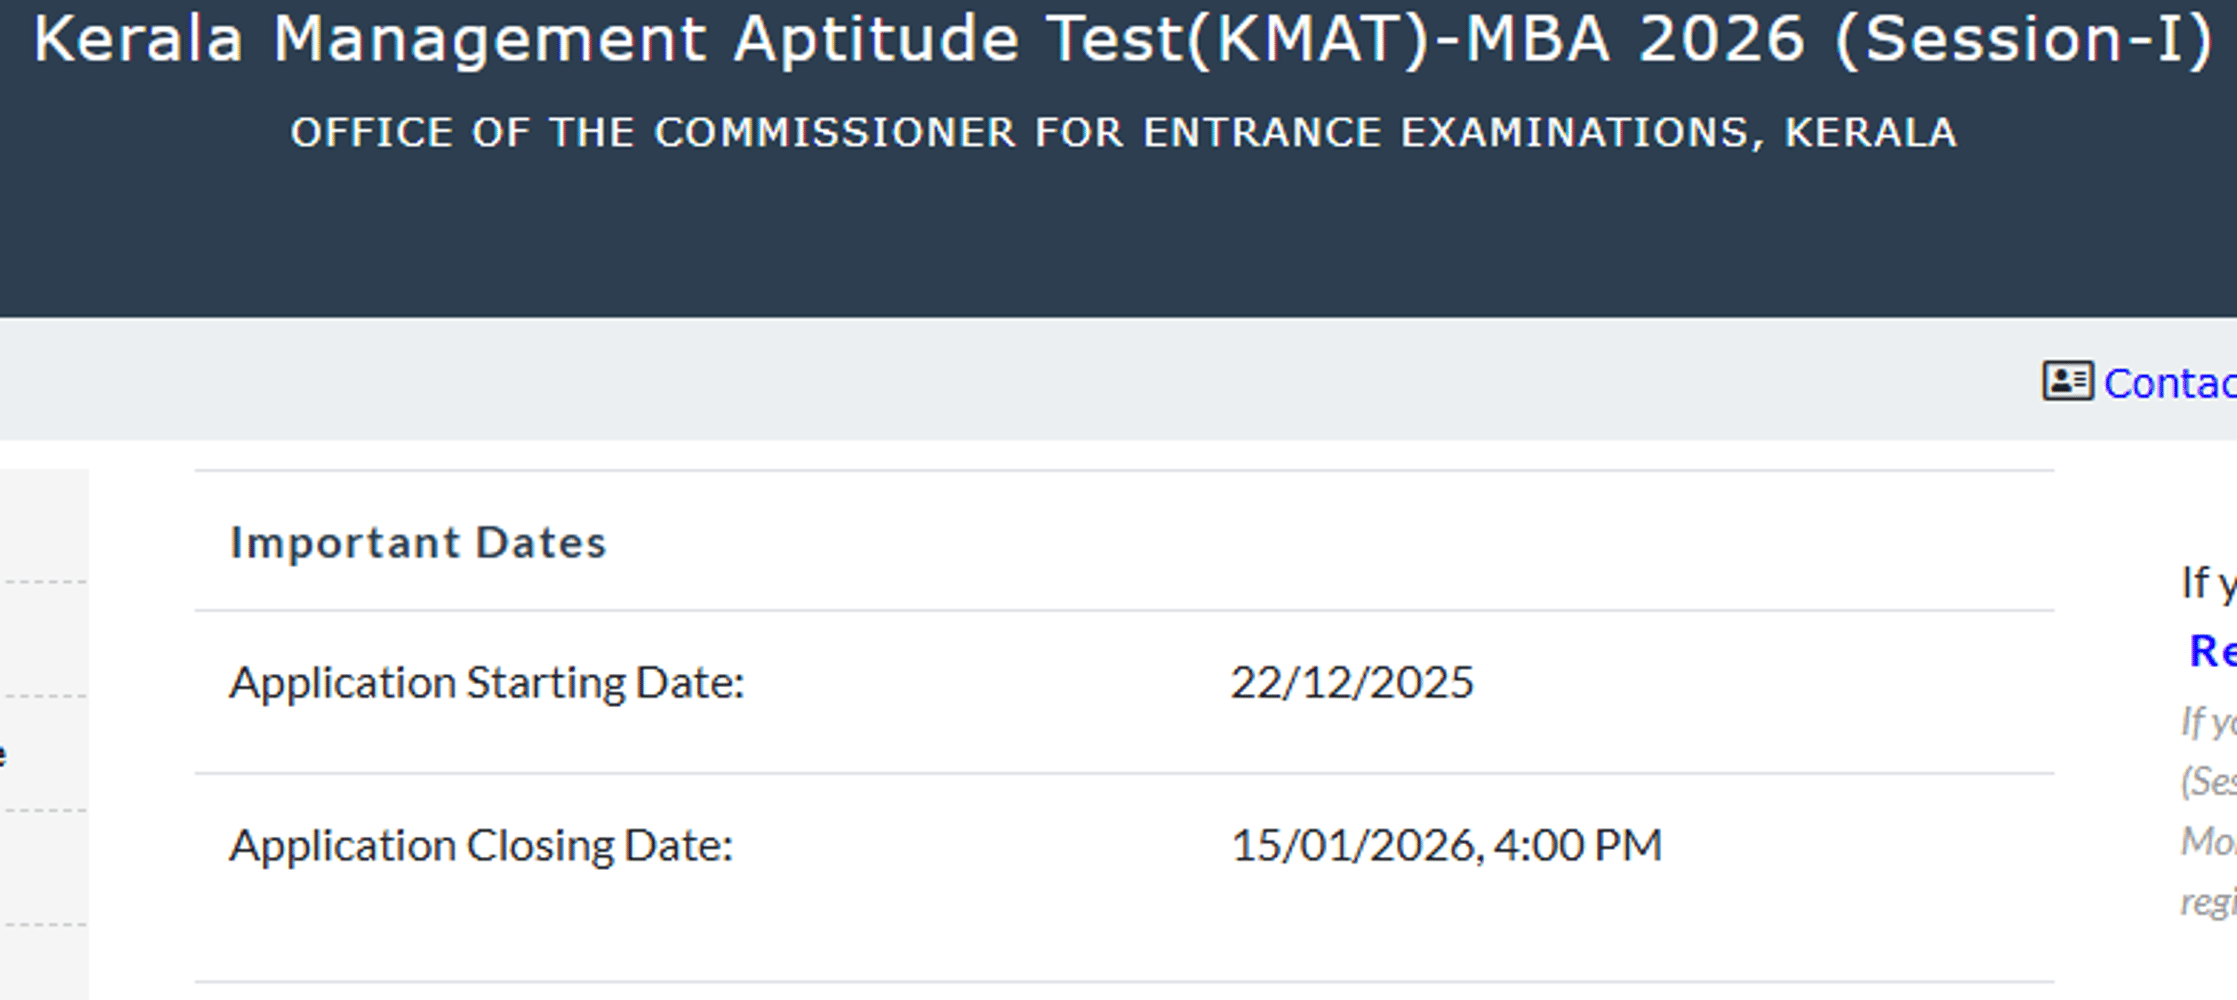2237x1000 pixels.
Task: Click the italic "regi" text on right
Action: (x=2208, y=902)
